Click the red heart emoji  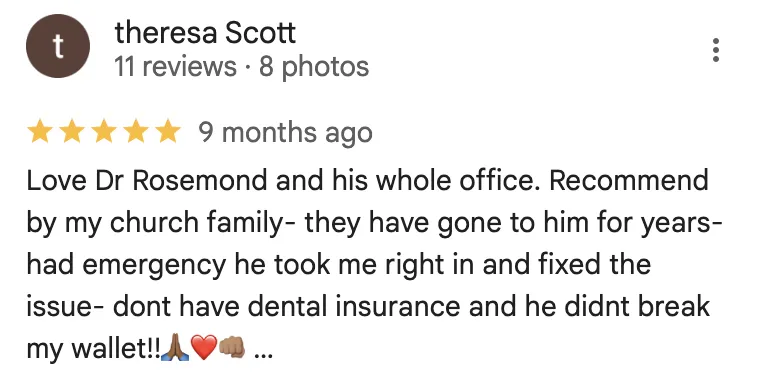tap(204, 348)
